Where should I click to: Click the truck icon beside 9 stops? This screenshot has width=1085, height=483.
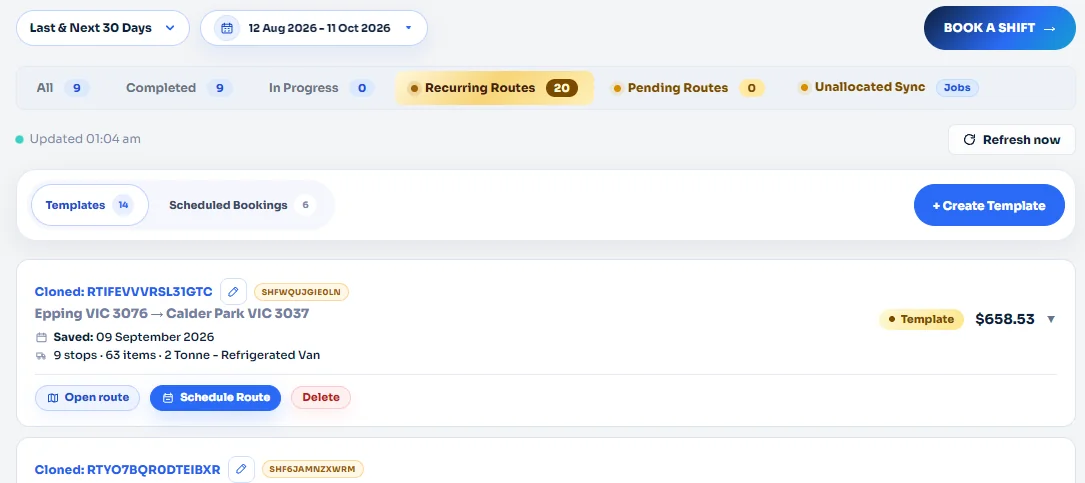pyautogui.click(x=42, y=356)
